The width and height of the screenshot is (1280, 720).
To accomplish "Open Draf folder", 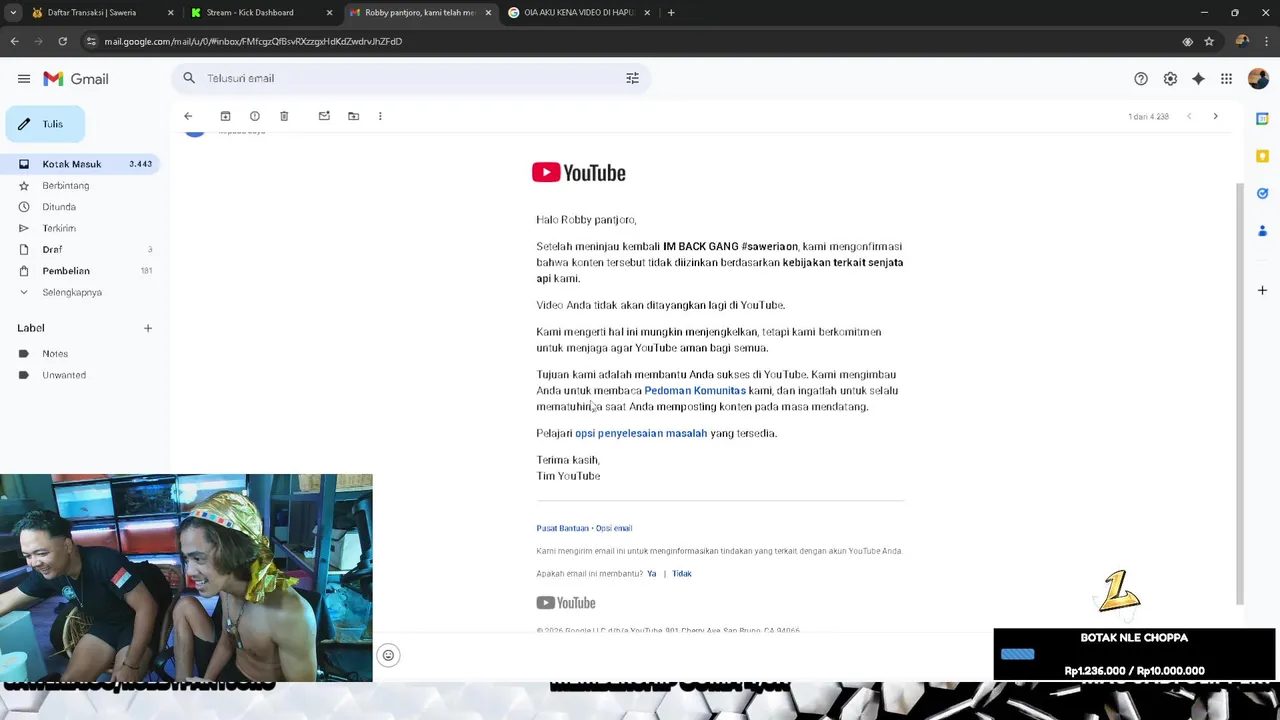I will tap(80, 249).
